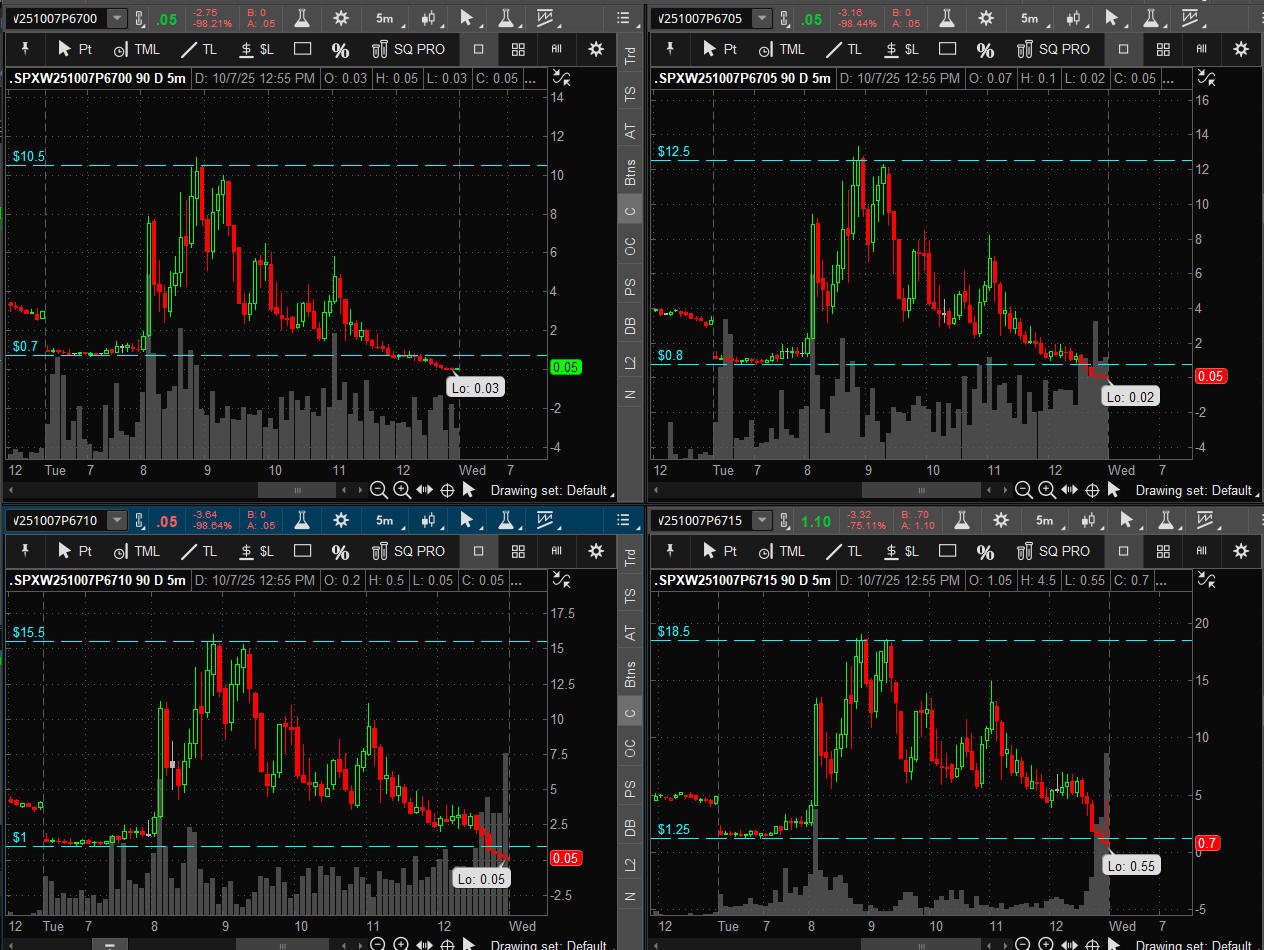Open the L2 side tab
Viewport: 1264px width, 950px height.
[630, 363]
